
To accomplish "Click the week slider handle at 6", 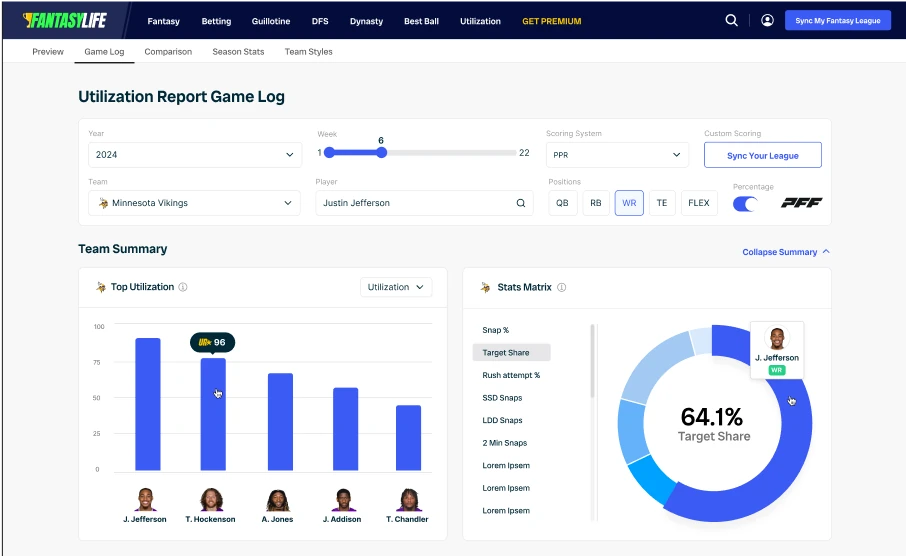I will tap(381, 153).
